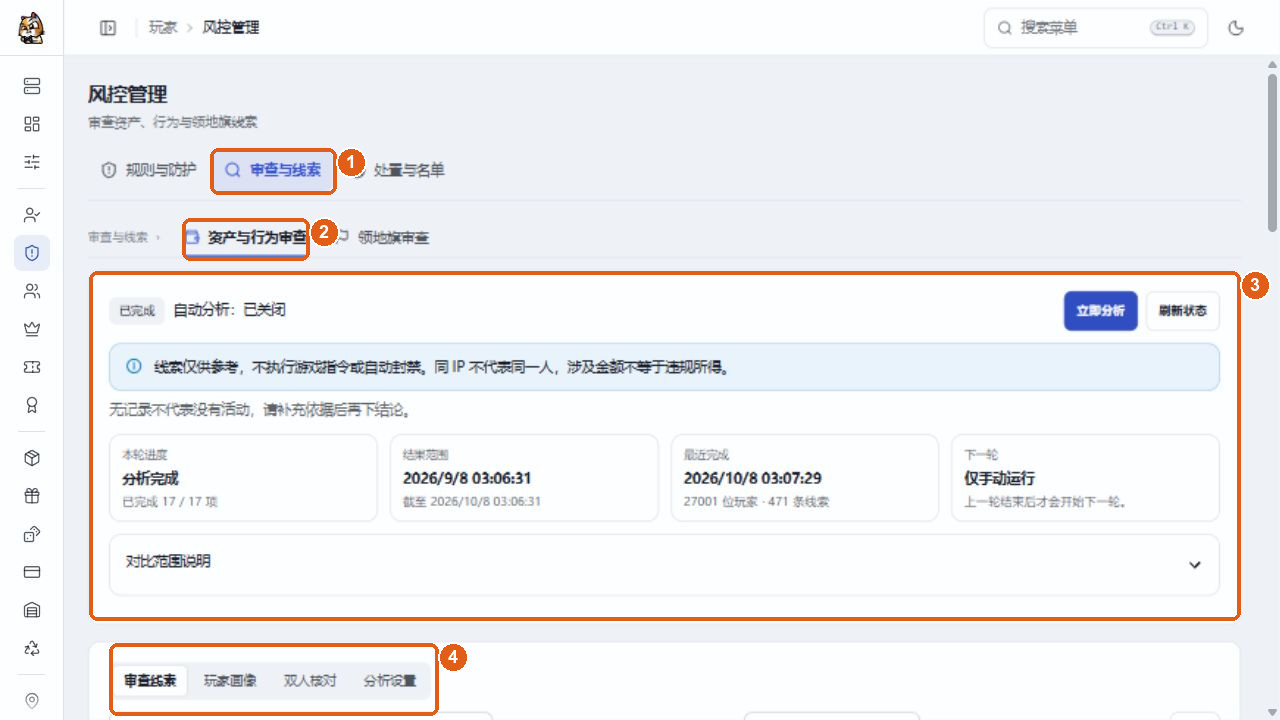Switch to the 审查与线索 tab
Viewport: 1280px width, 720px height.
[273, 170]
